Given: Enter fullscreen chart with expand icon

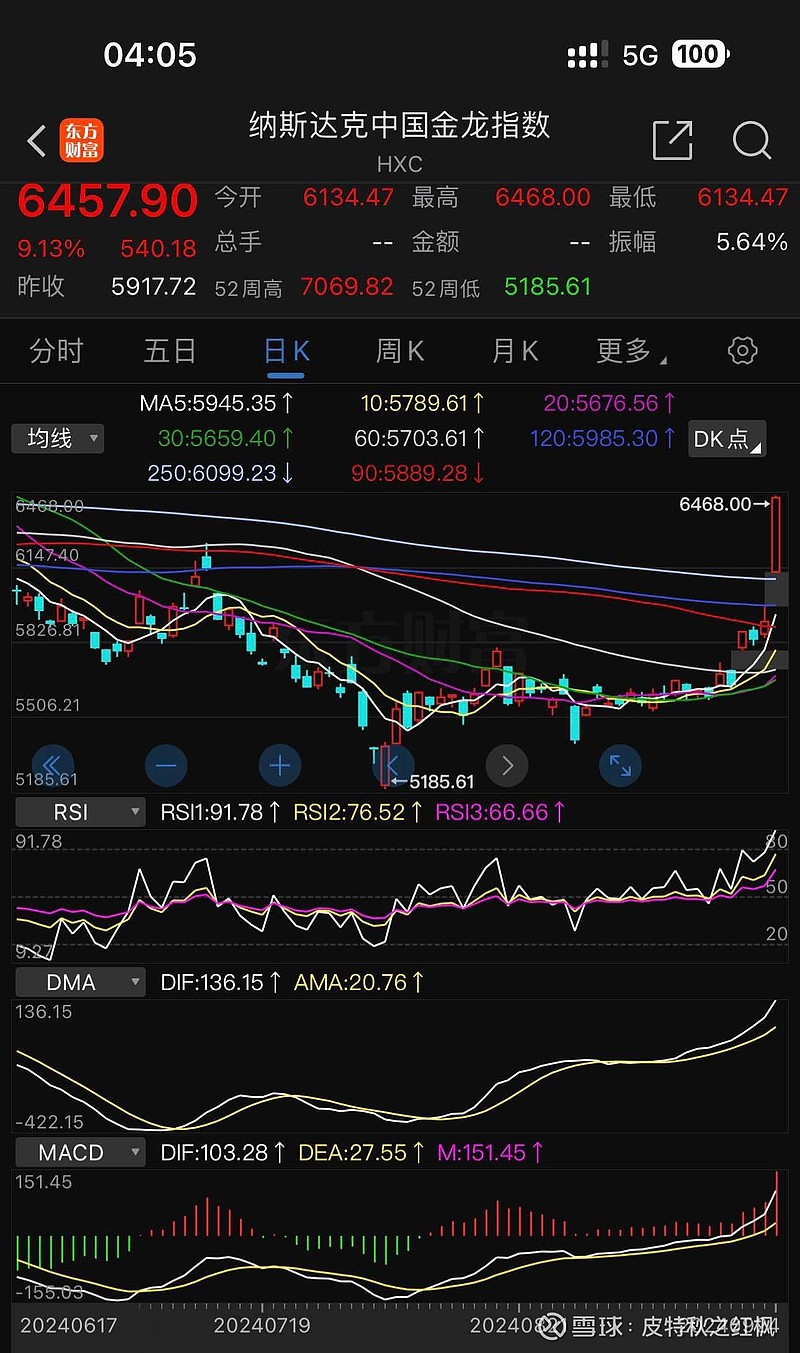Looking at the screenshot, I should click(x=620, y=765).
